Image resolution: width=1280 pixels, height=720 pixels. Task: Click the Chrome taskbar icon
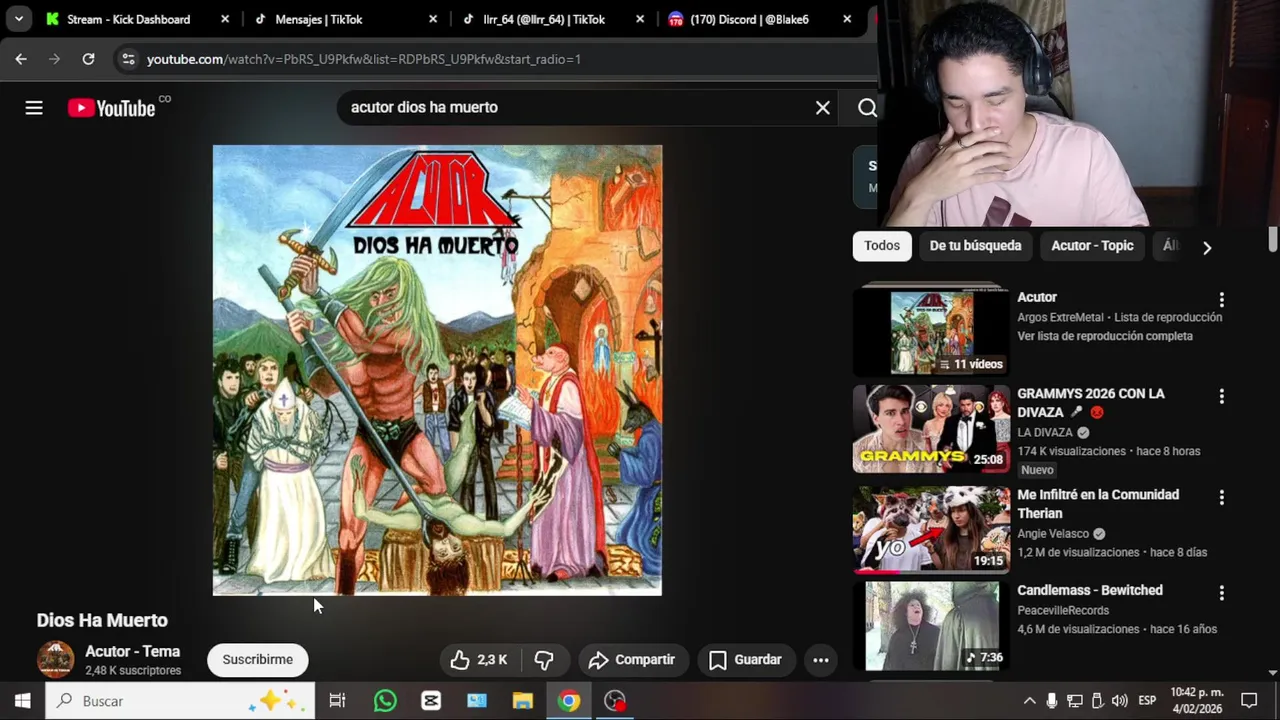coord(569,701)
